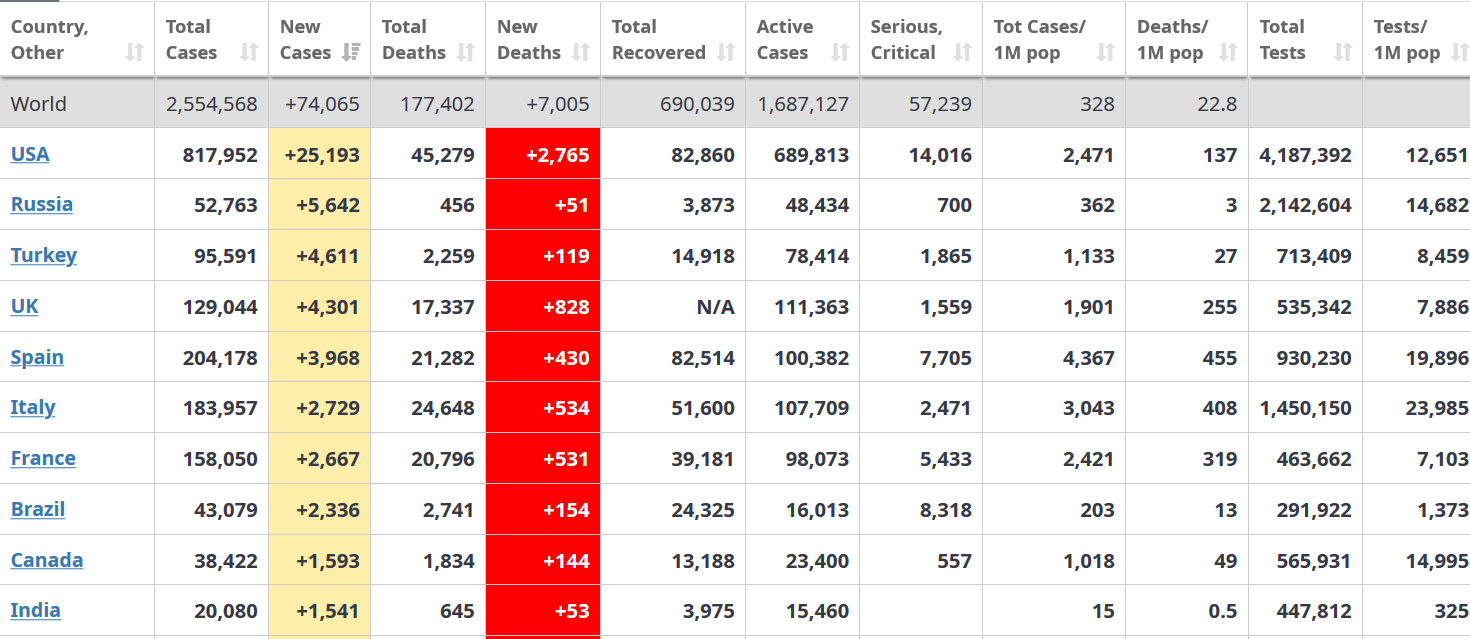Image resolution: width=1470 pixels, height=639 pixels.
Task: Sort by New Deaths arrows icon
Action: (580, 52)
